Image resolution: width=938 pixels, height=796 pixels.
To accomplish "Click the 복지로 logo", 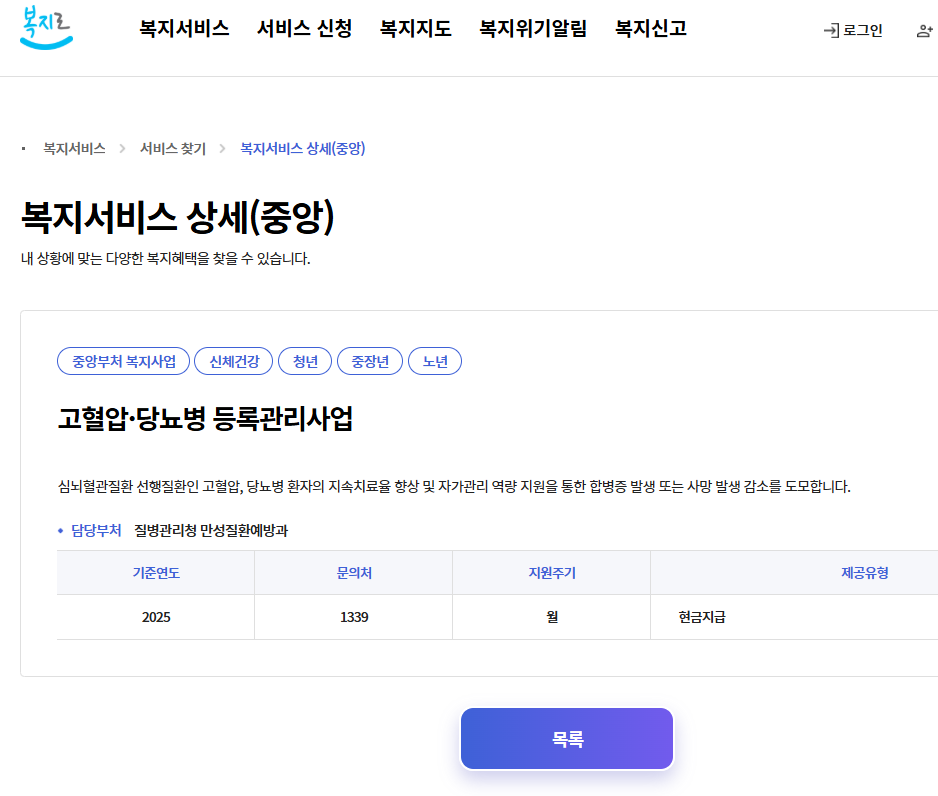I will tap(46, 28).
